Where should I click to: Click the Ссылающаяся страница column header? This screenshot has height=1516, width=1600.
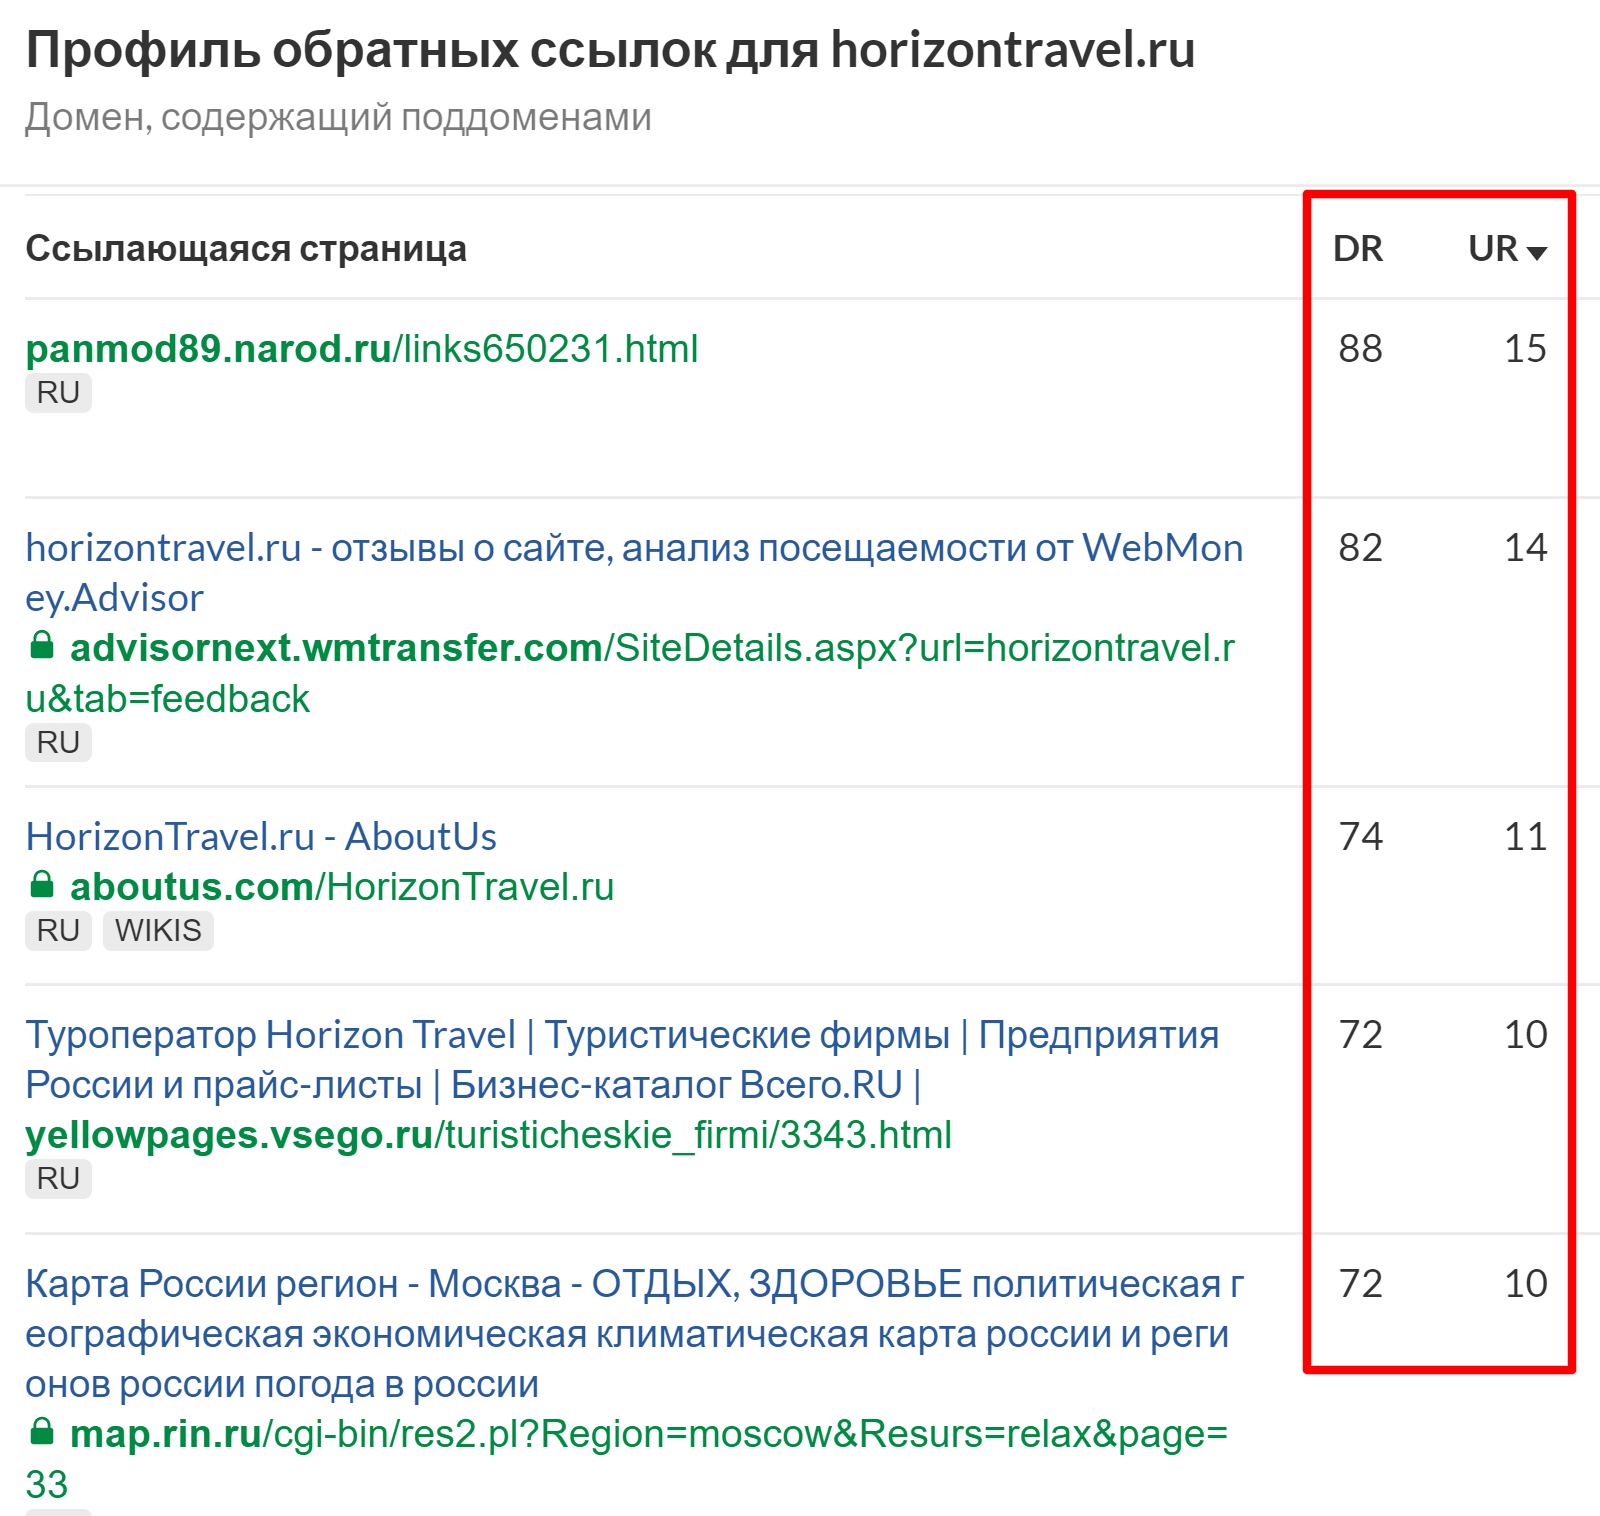(x=246, y=248)
